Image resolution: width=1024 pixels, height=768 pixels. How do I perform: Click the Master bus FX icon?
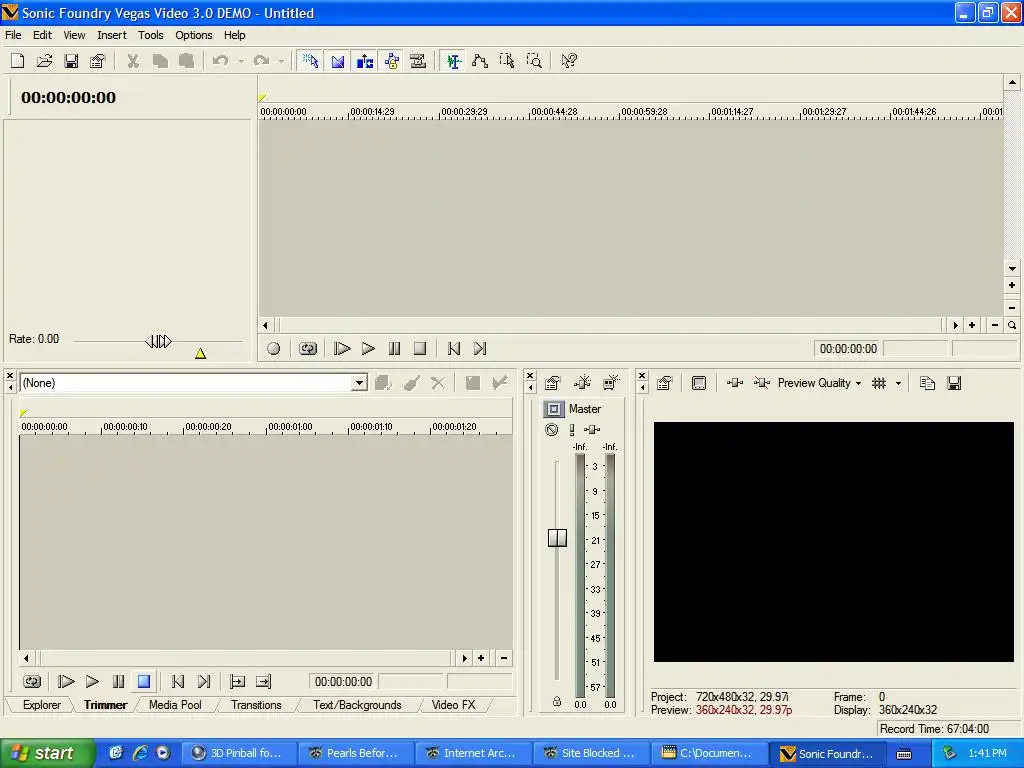click(592, 429)
